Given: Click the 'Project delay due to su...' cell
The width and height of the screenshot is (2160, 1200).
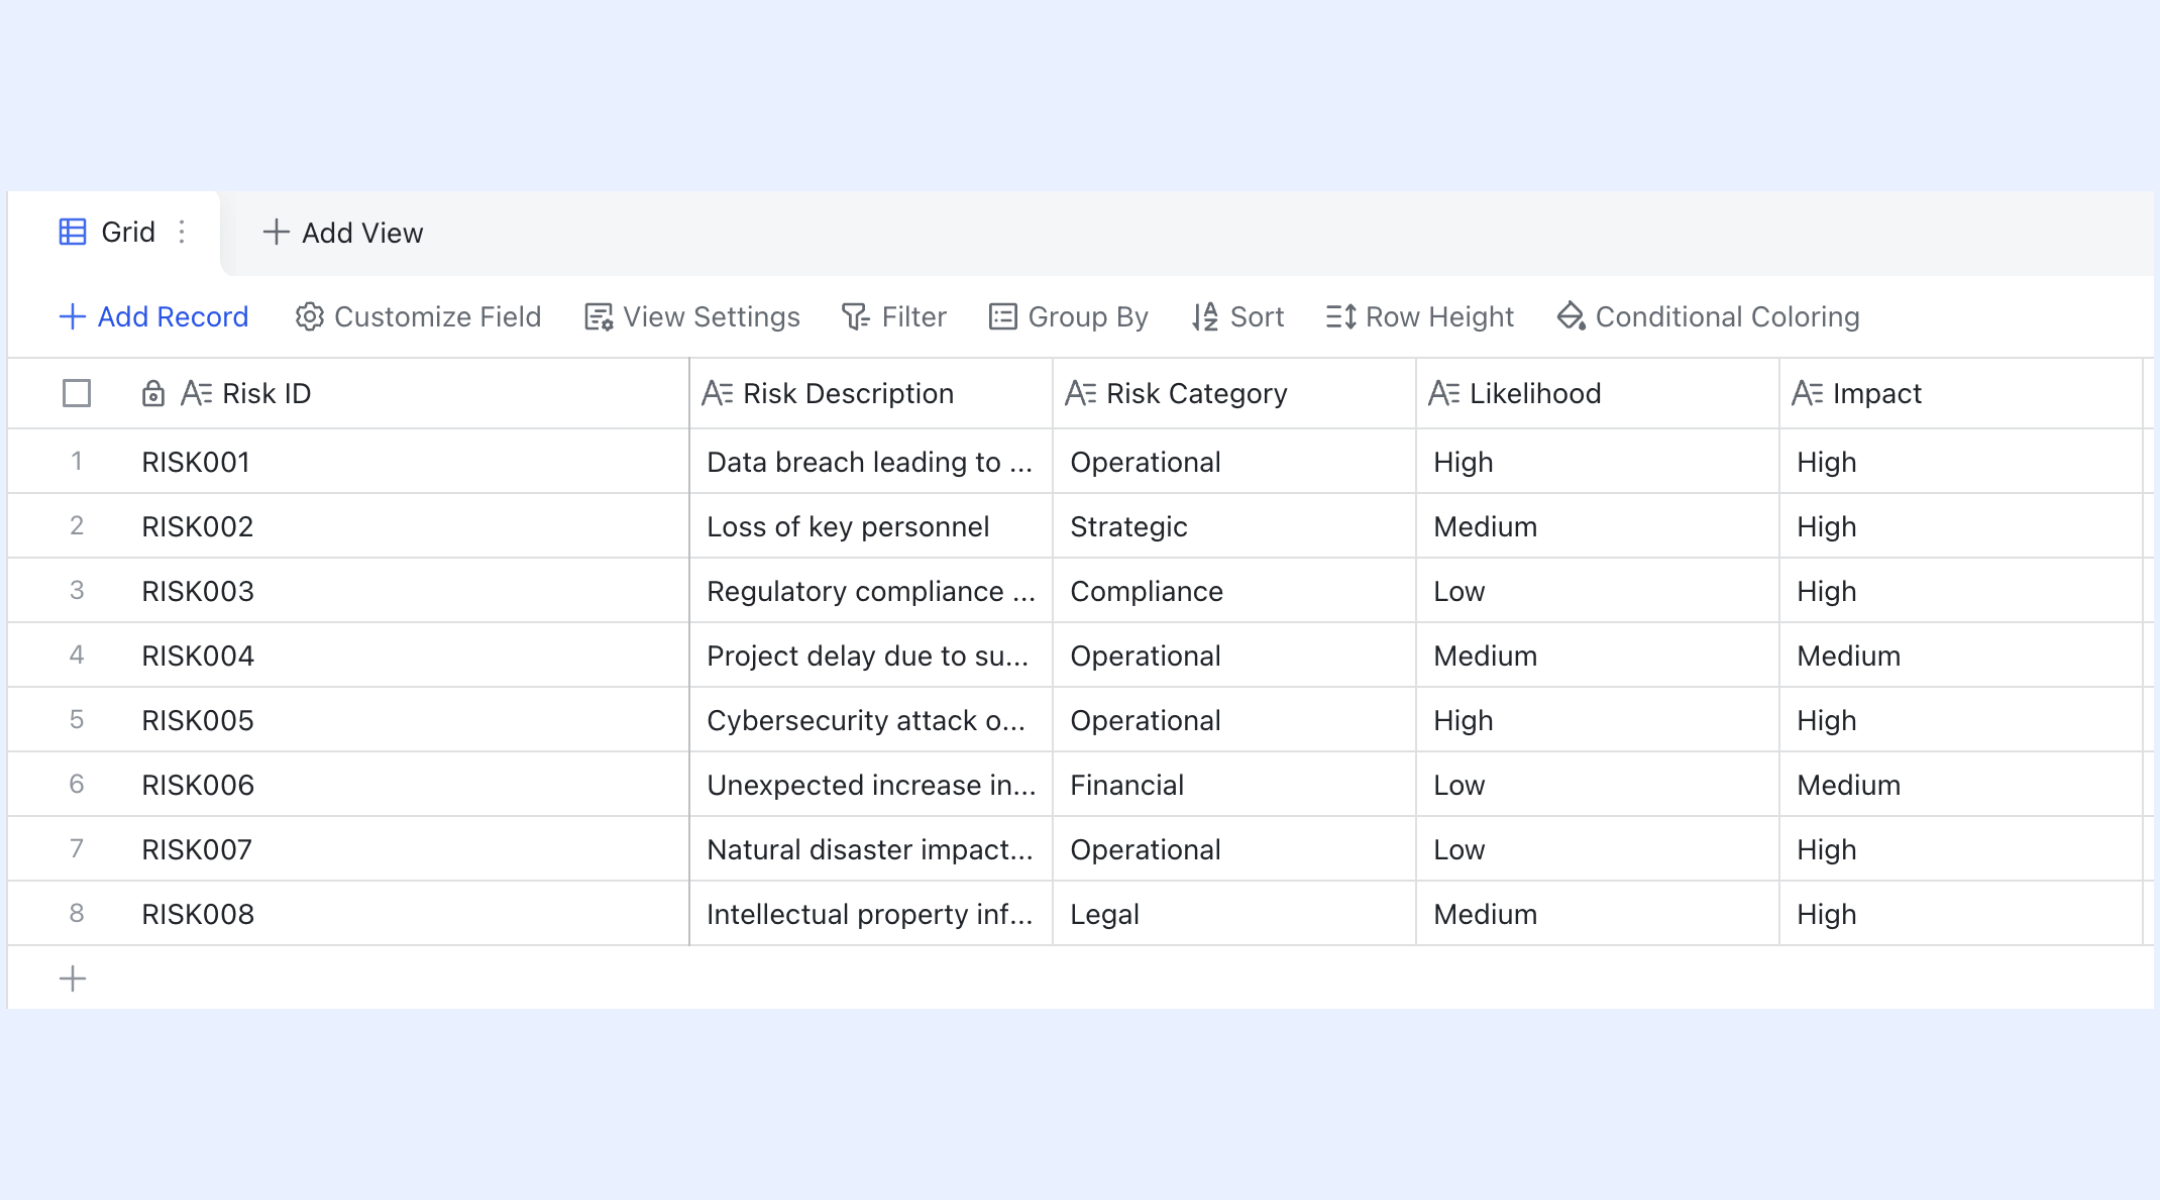Looking at the screenshot, I should tap(871, 655).
